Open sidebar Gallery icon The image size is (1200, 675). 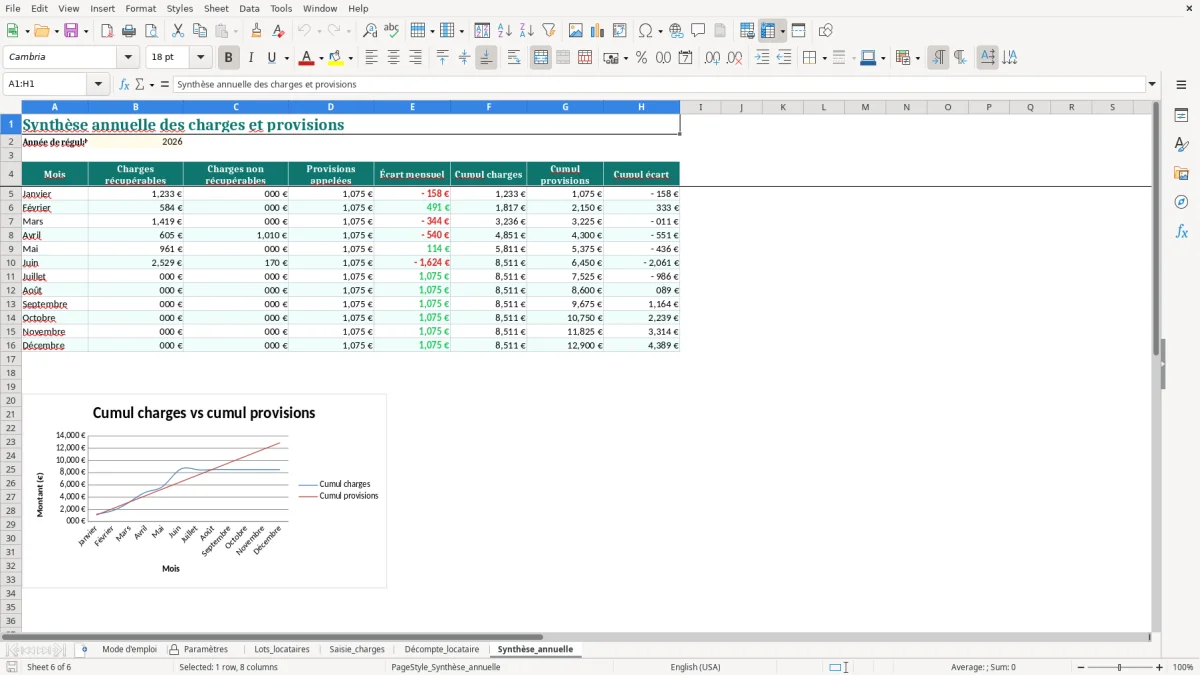coord(1181,173)
